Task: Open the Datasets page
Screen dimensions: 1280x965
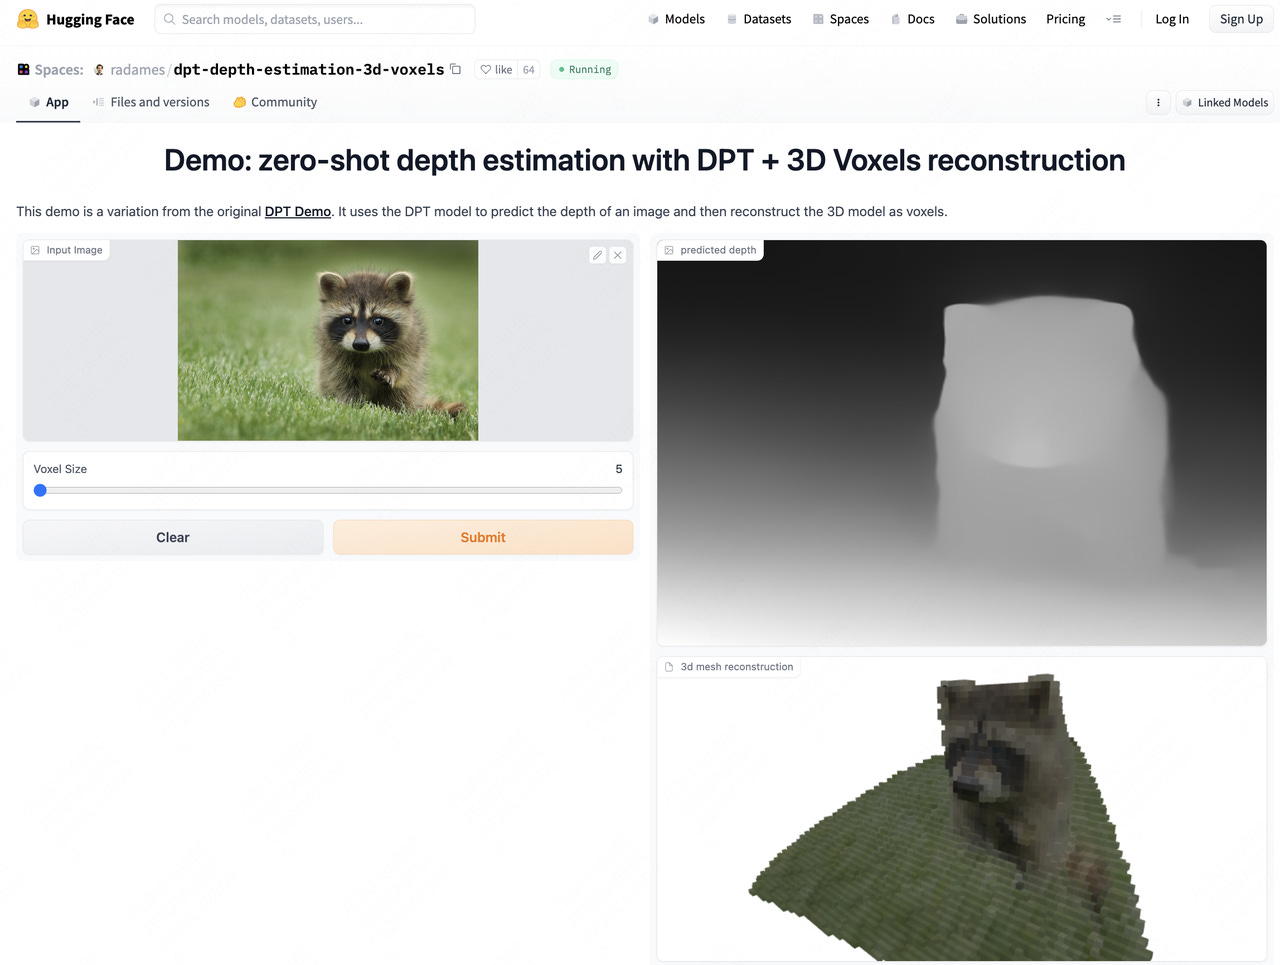Action: (x=759, y=19)
